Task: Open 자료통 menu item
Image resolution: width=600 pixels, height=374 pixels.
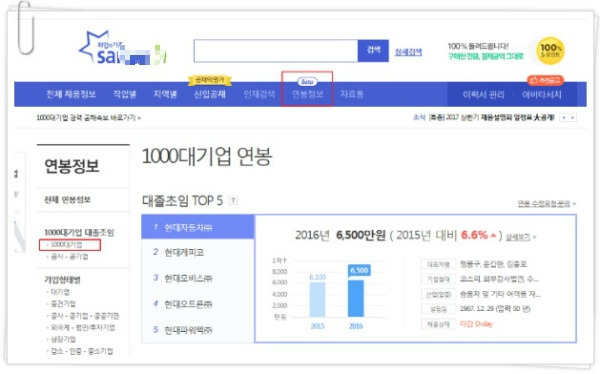Action: 351,94
